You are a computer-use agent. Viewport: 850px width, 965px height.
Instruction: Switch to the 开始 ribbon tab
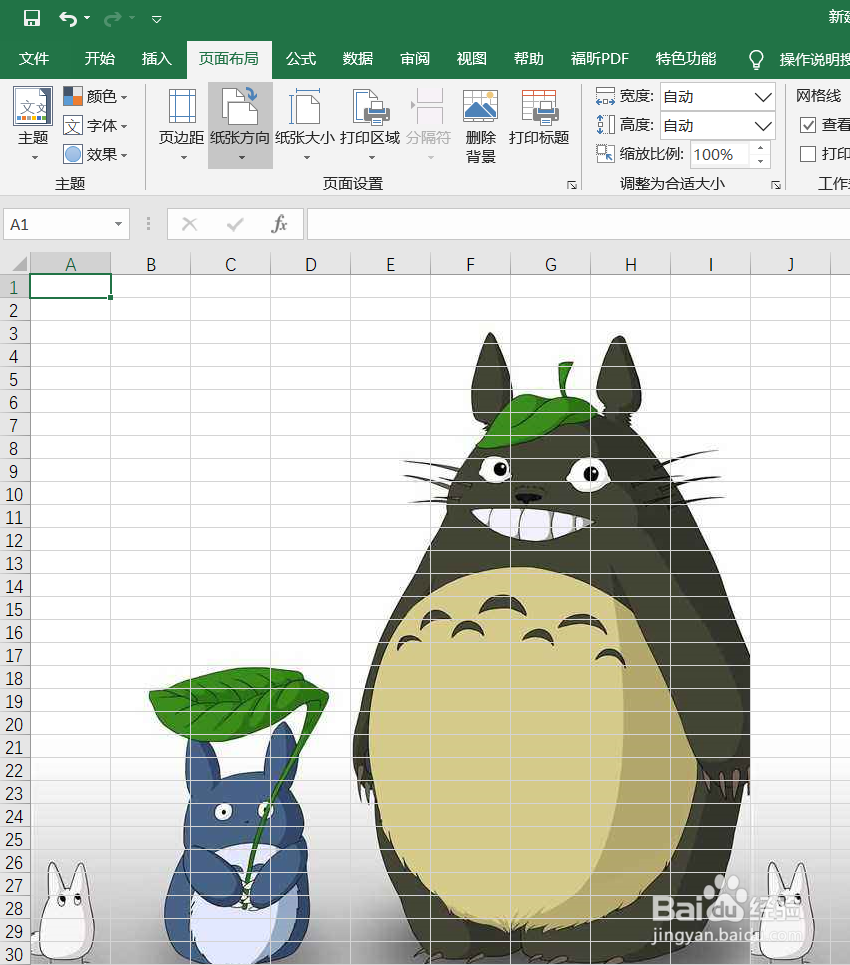coord(100,58)
